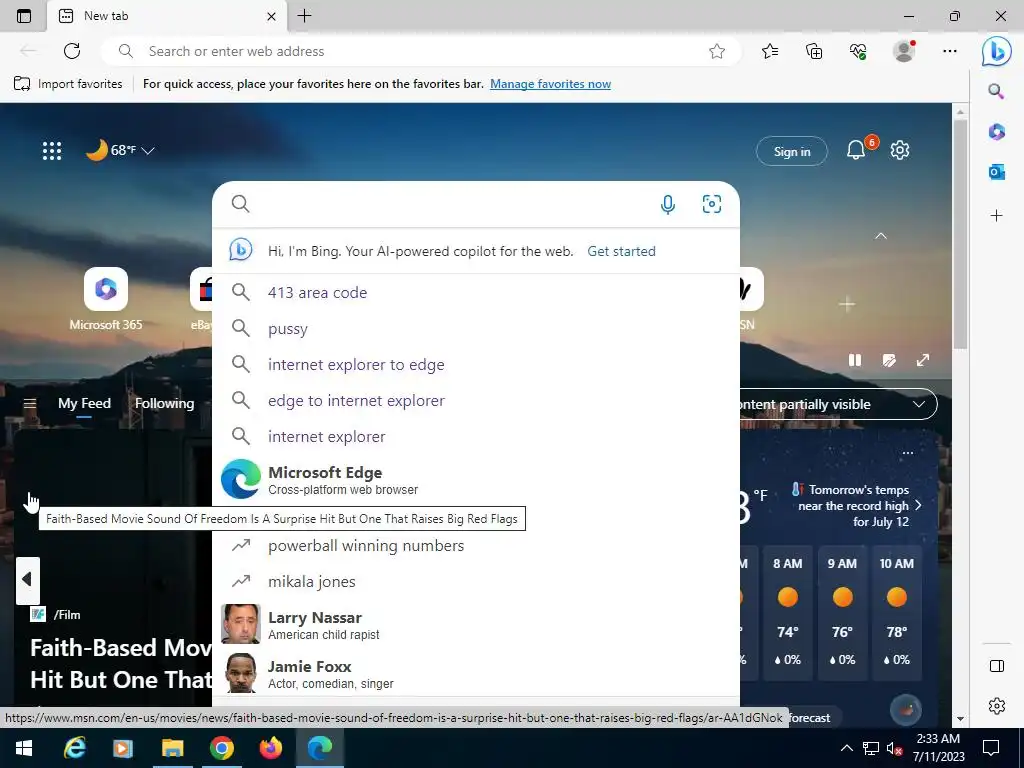Open sidebar search icon
Viewport: 1024px width, 768px height.
pos(996,91)
